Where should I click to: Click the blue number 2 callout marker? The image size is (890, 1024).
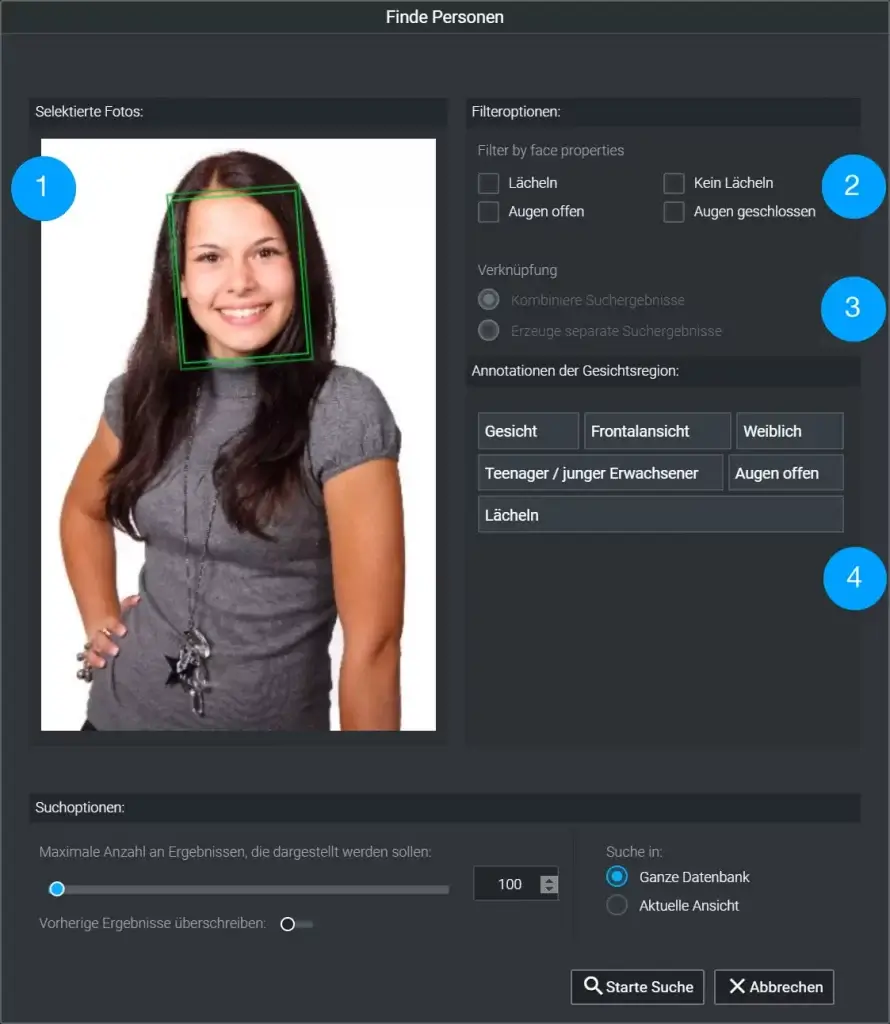tap(852, 185)
